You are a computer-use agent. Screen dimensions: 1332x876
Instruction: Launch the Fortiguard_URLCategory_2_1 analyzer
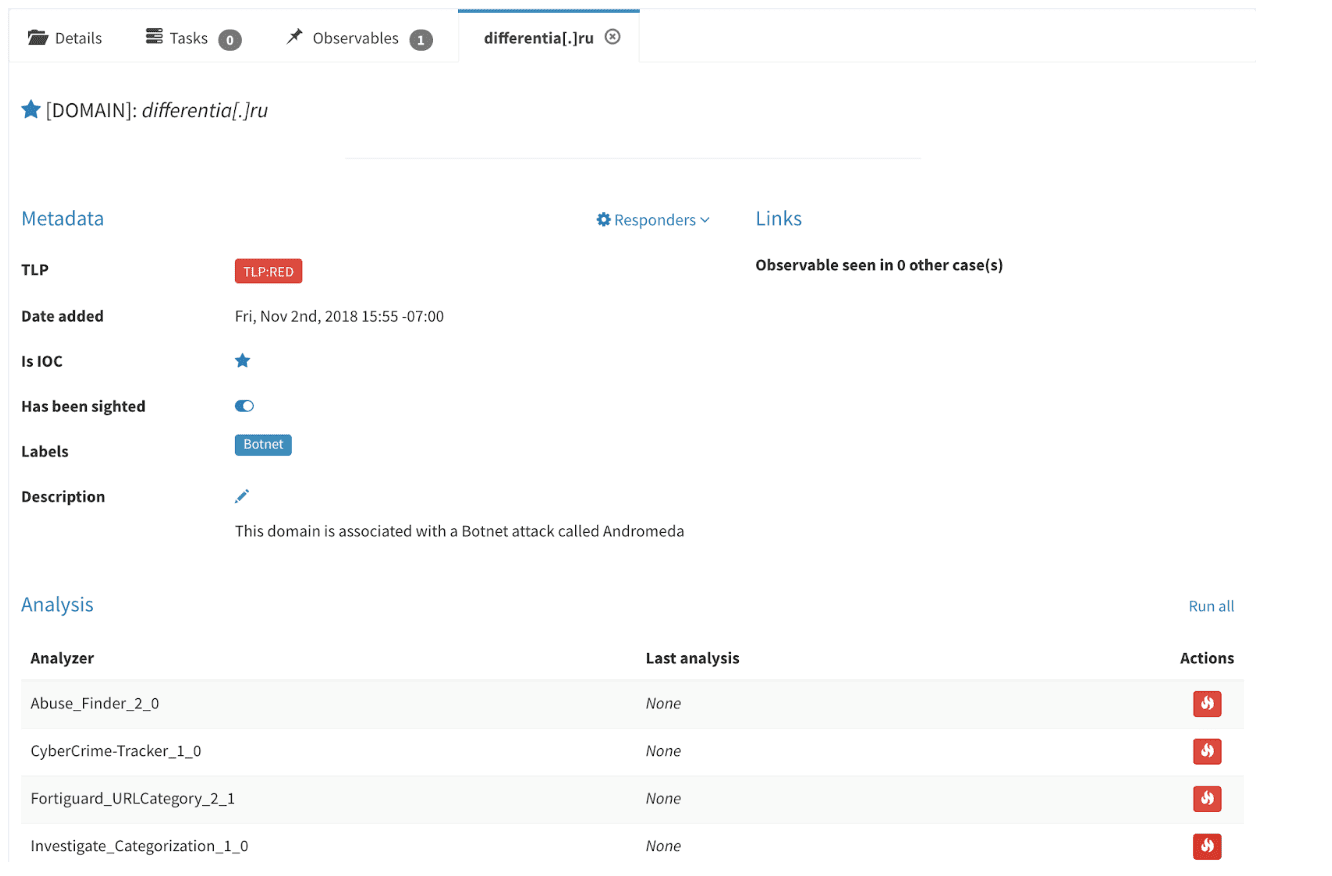click(1207, 798)
